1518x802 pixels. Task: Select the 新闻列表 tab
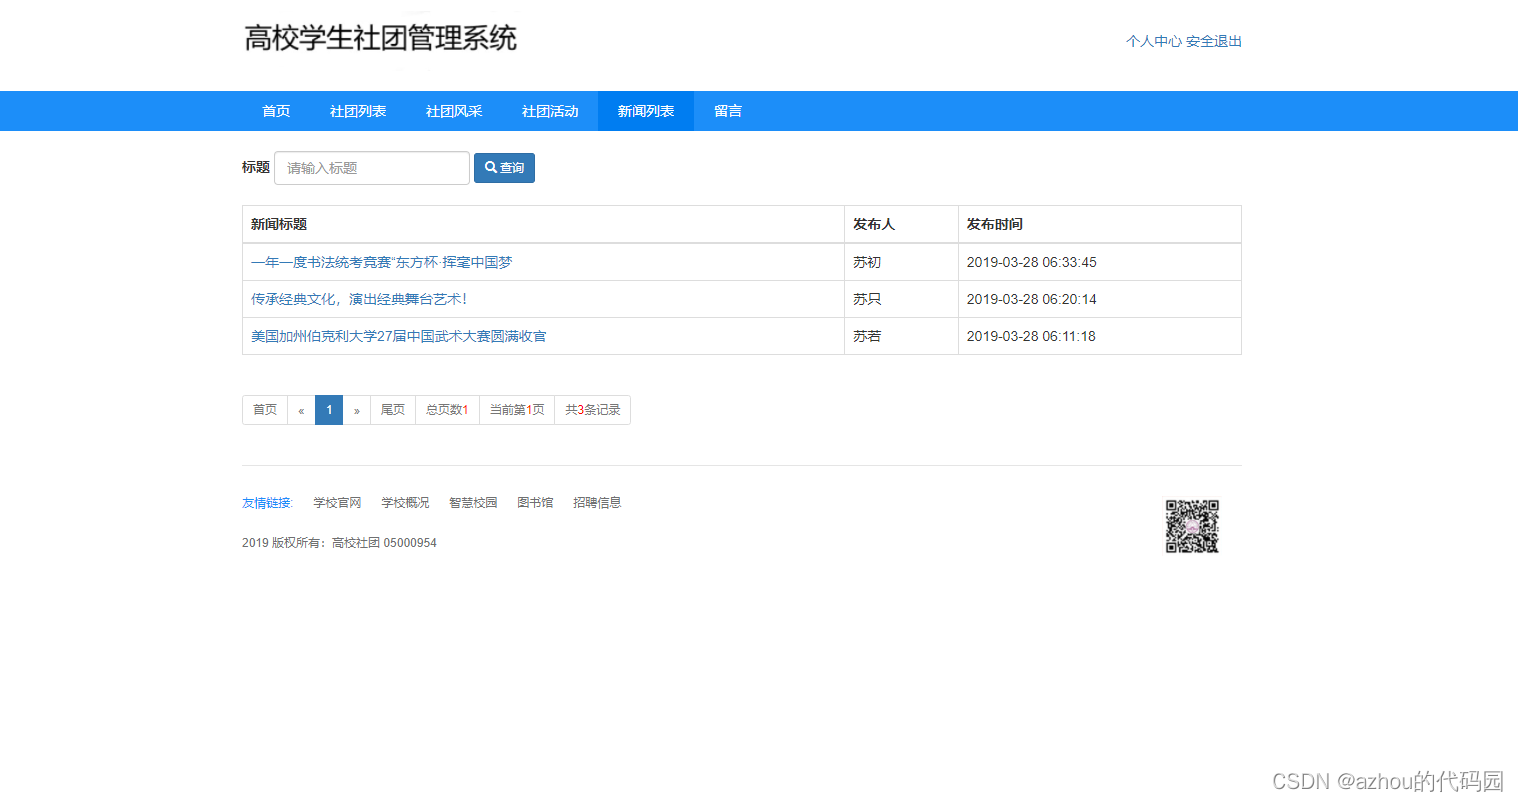click(646, 111)
